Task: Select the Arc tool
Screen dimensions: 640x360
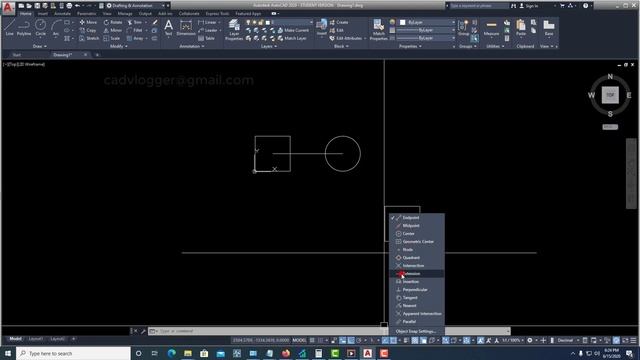Action: [x=56, y=28]
